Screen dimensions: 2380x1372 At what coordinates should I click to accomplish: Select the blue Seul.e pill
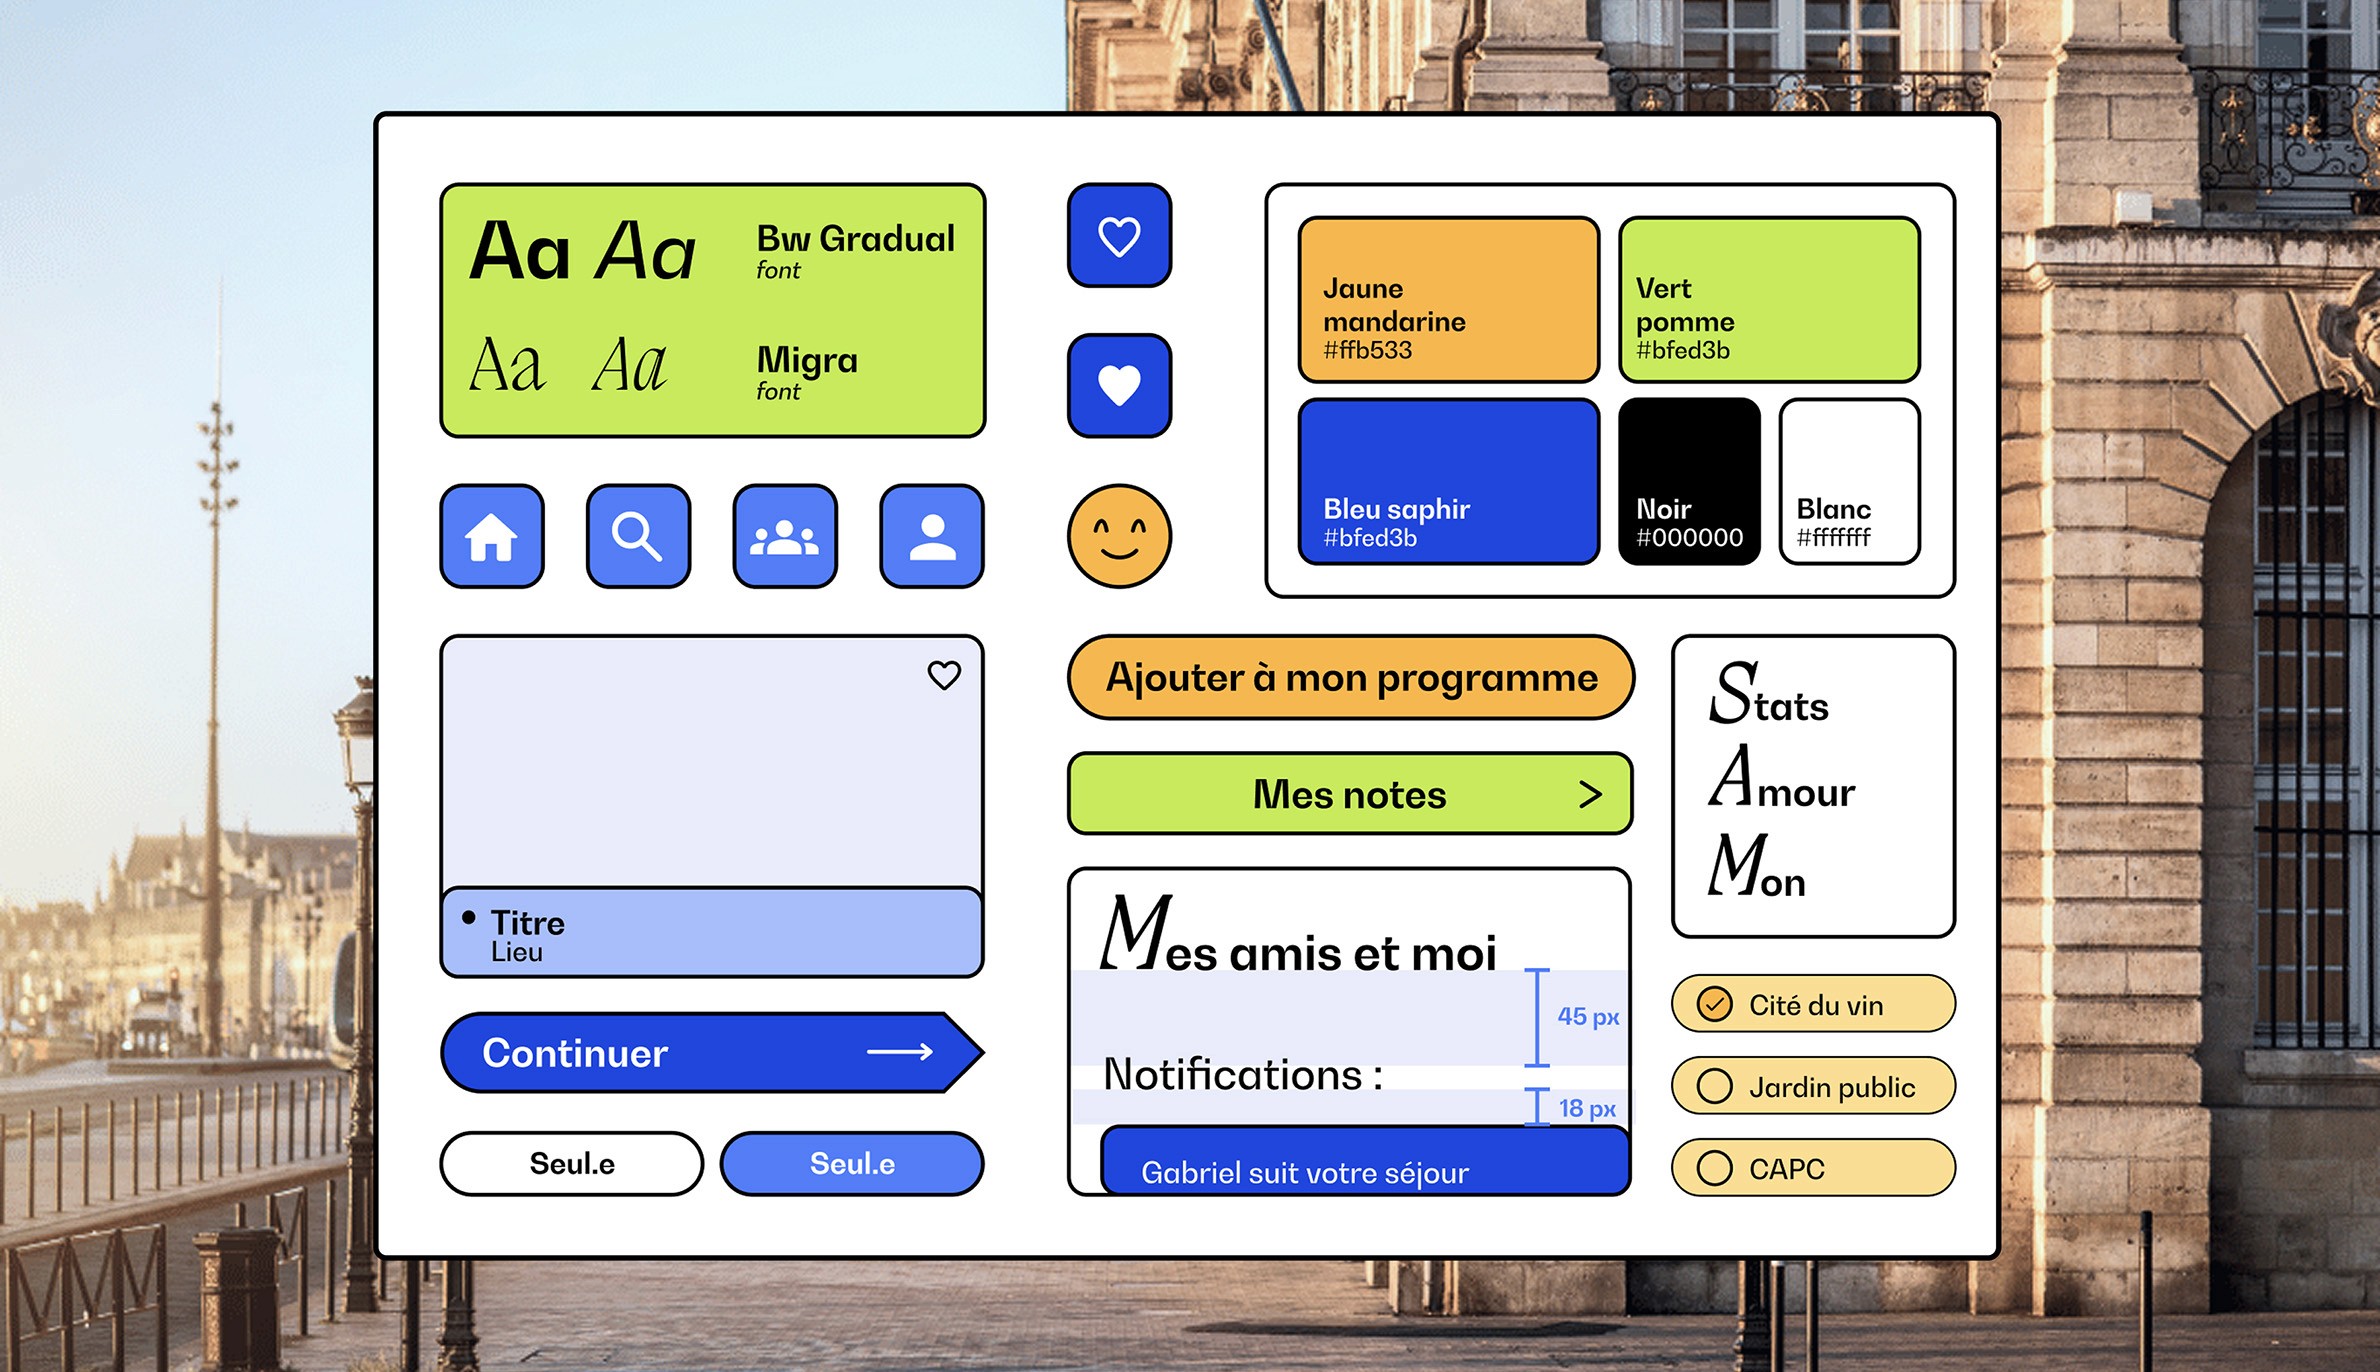(x=852, y=1163)
